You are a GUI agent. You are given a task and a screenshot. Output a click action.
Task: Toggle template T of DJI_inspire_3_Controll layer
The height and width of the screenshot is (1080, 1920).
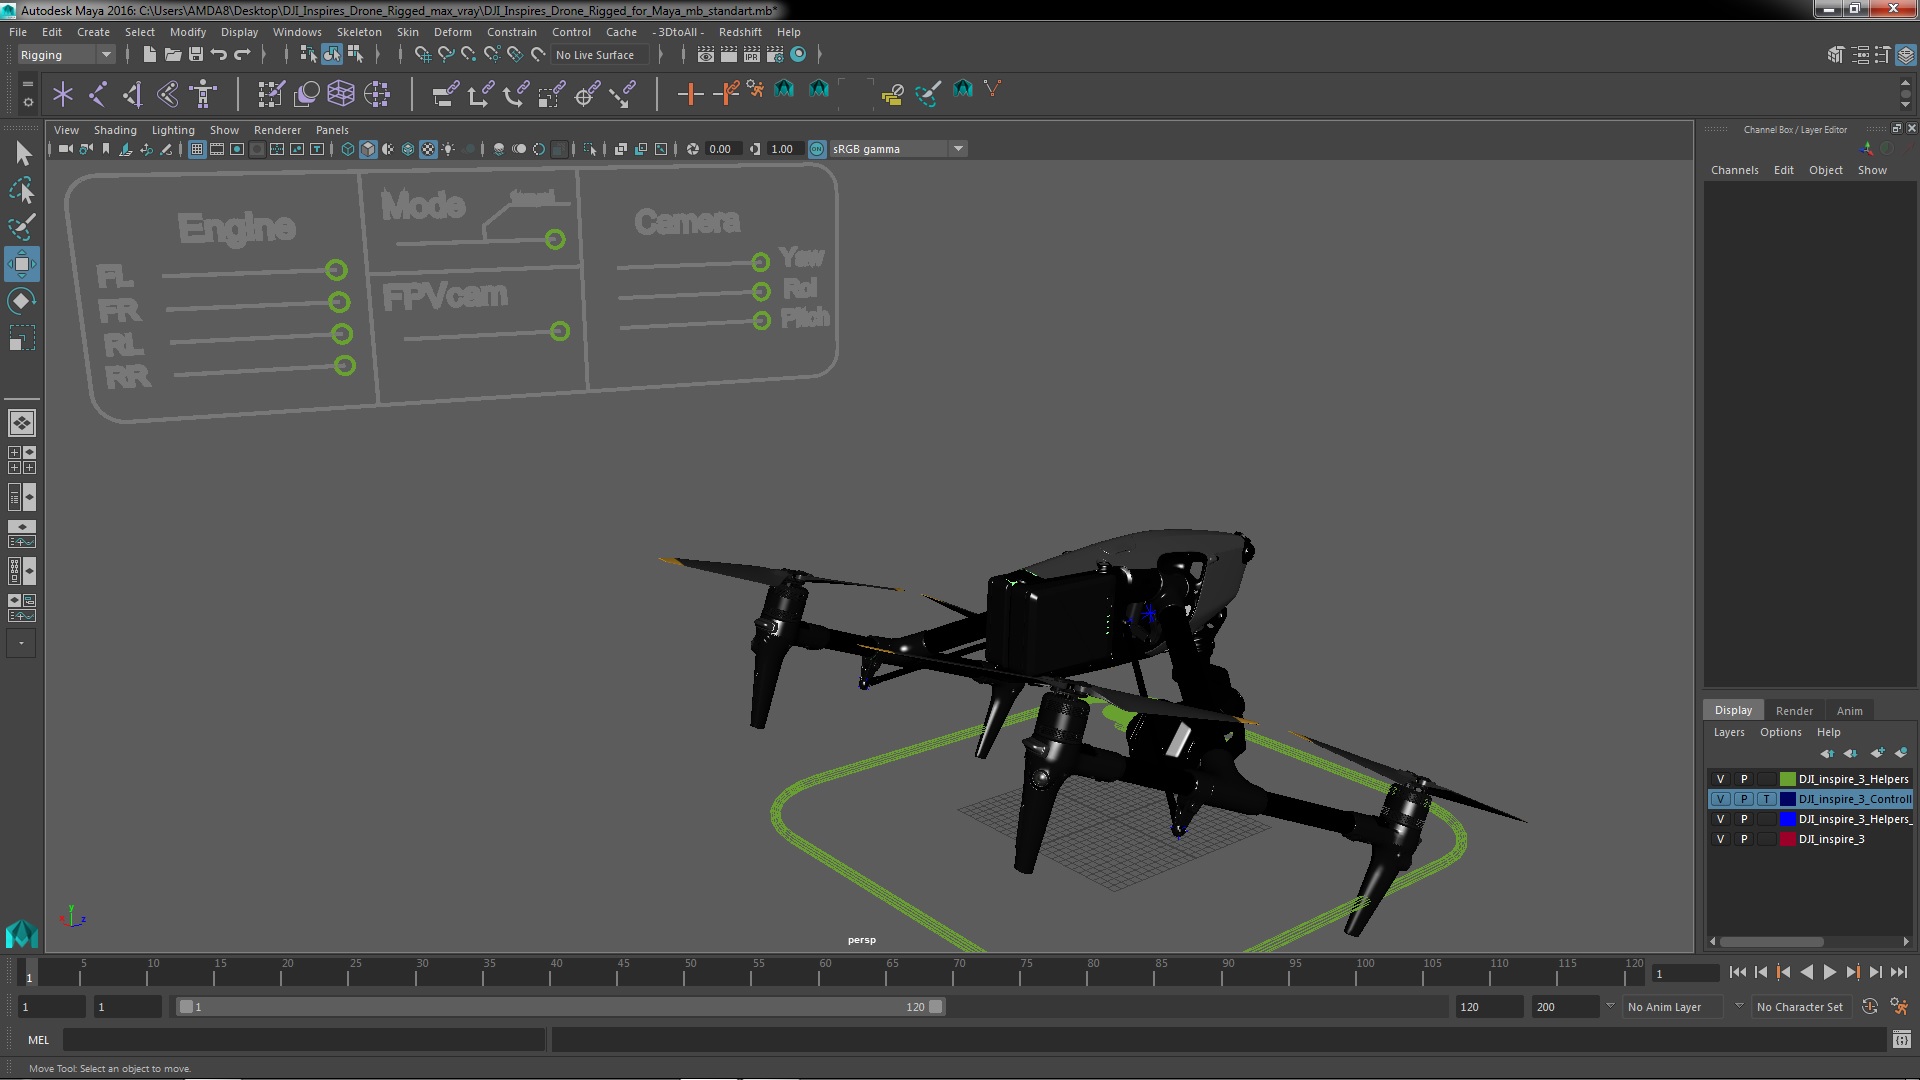coord(1767,799)
